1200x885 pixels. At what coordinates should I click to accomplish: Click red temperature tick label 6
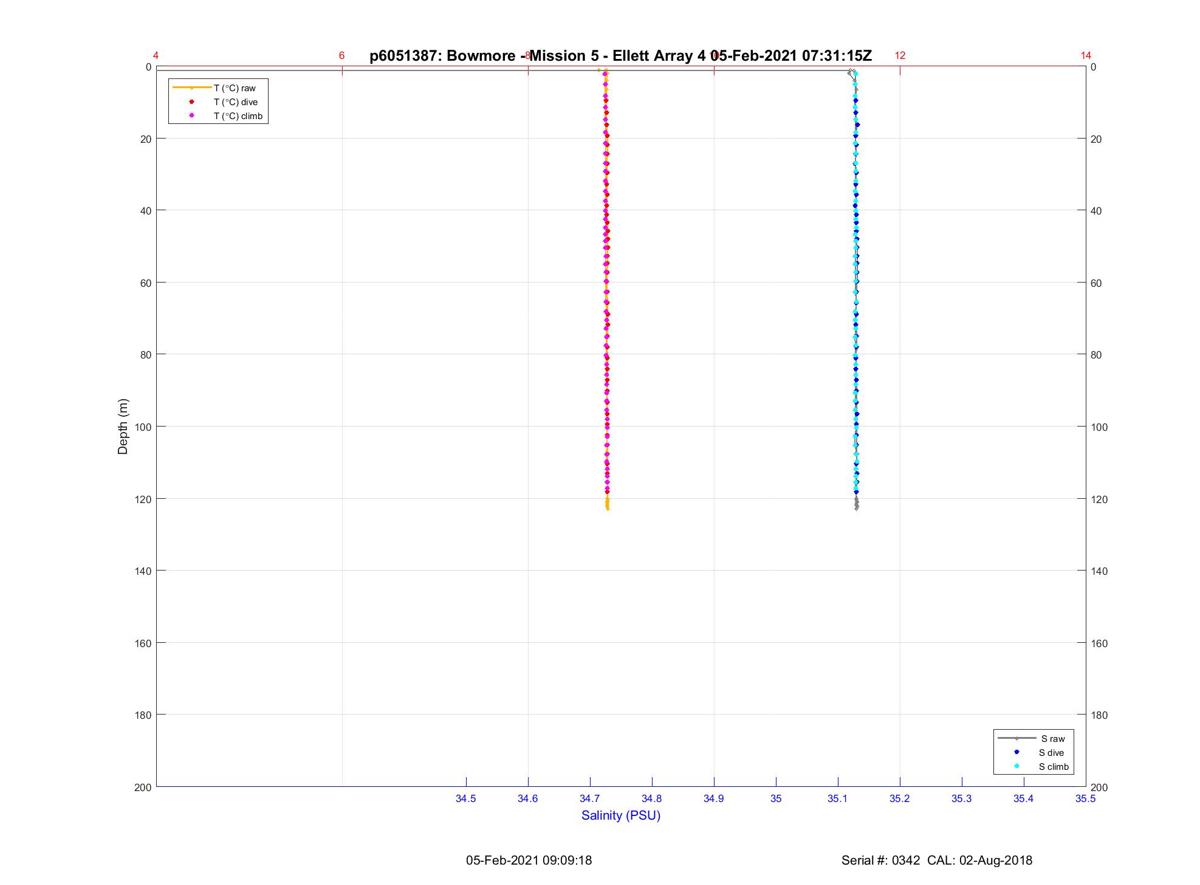click(x=342, y=55)
